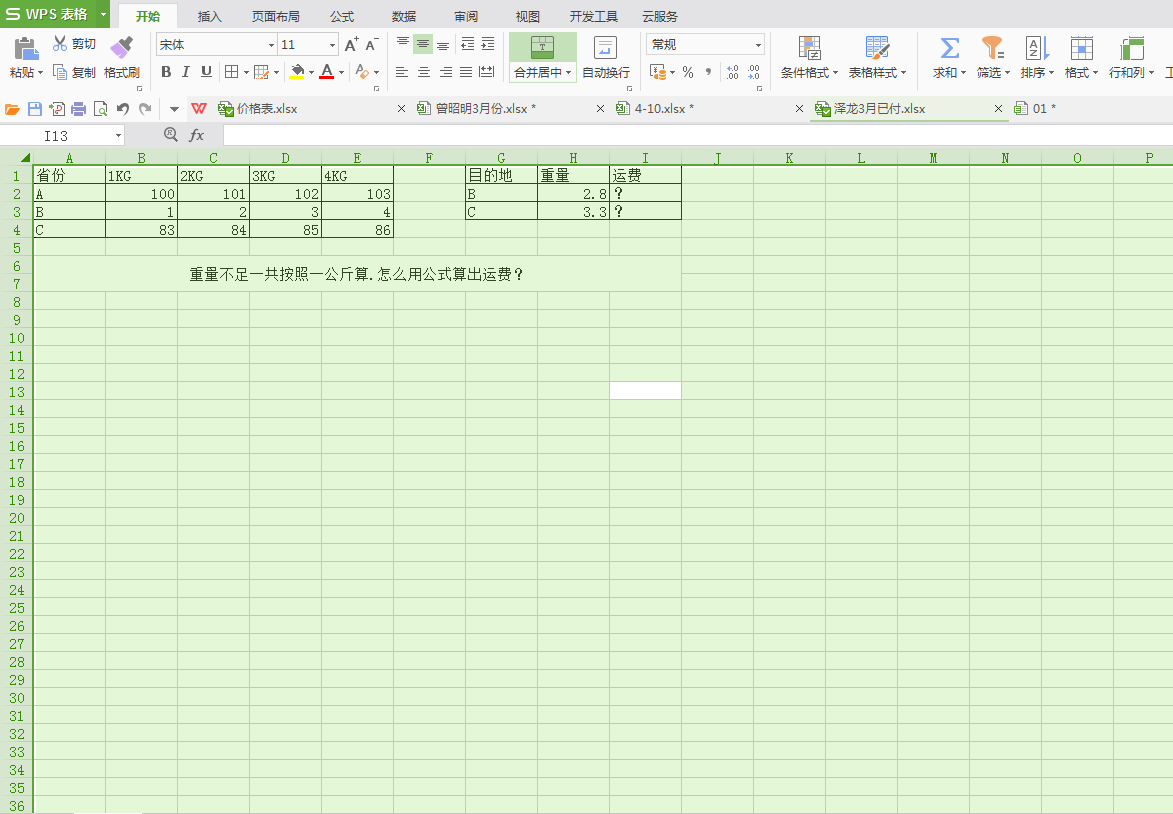Click the AutoSum (求和) sigma icon
This screenshot has height=814, width=1173.
(949, 47)
